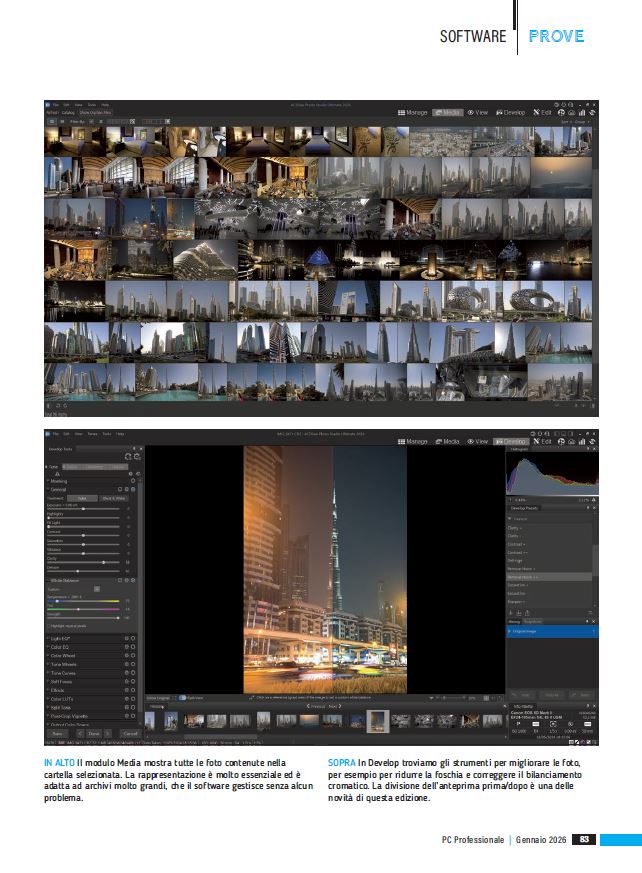Screen dimensions: 642x873
Task: Click the Masking circle icon
Action: point(133,480)
